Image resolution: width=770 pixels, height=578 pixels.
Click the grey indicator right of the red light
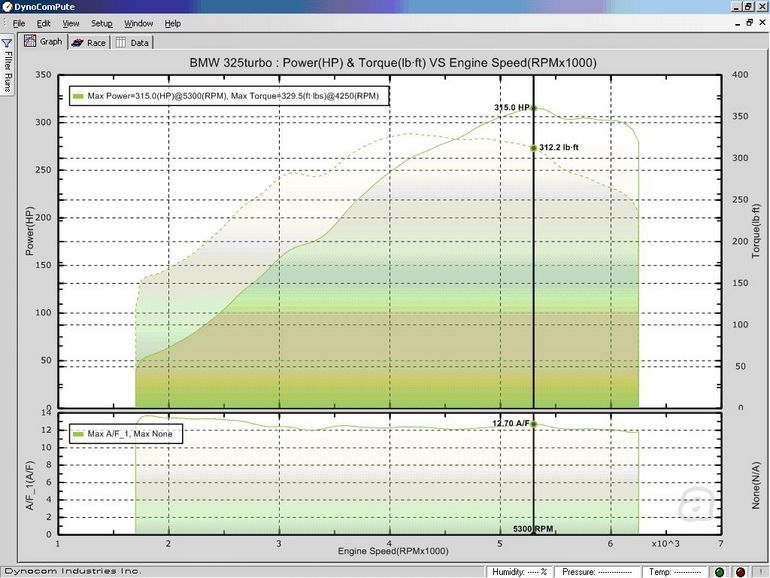tap(761, 572)
